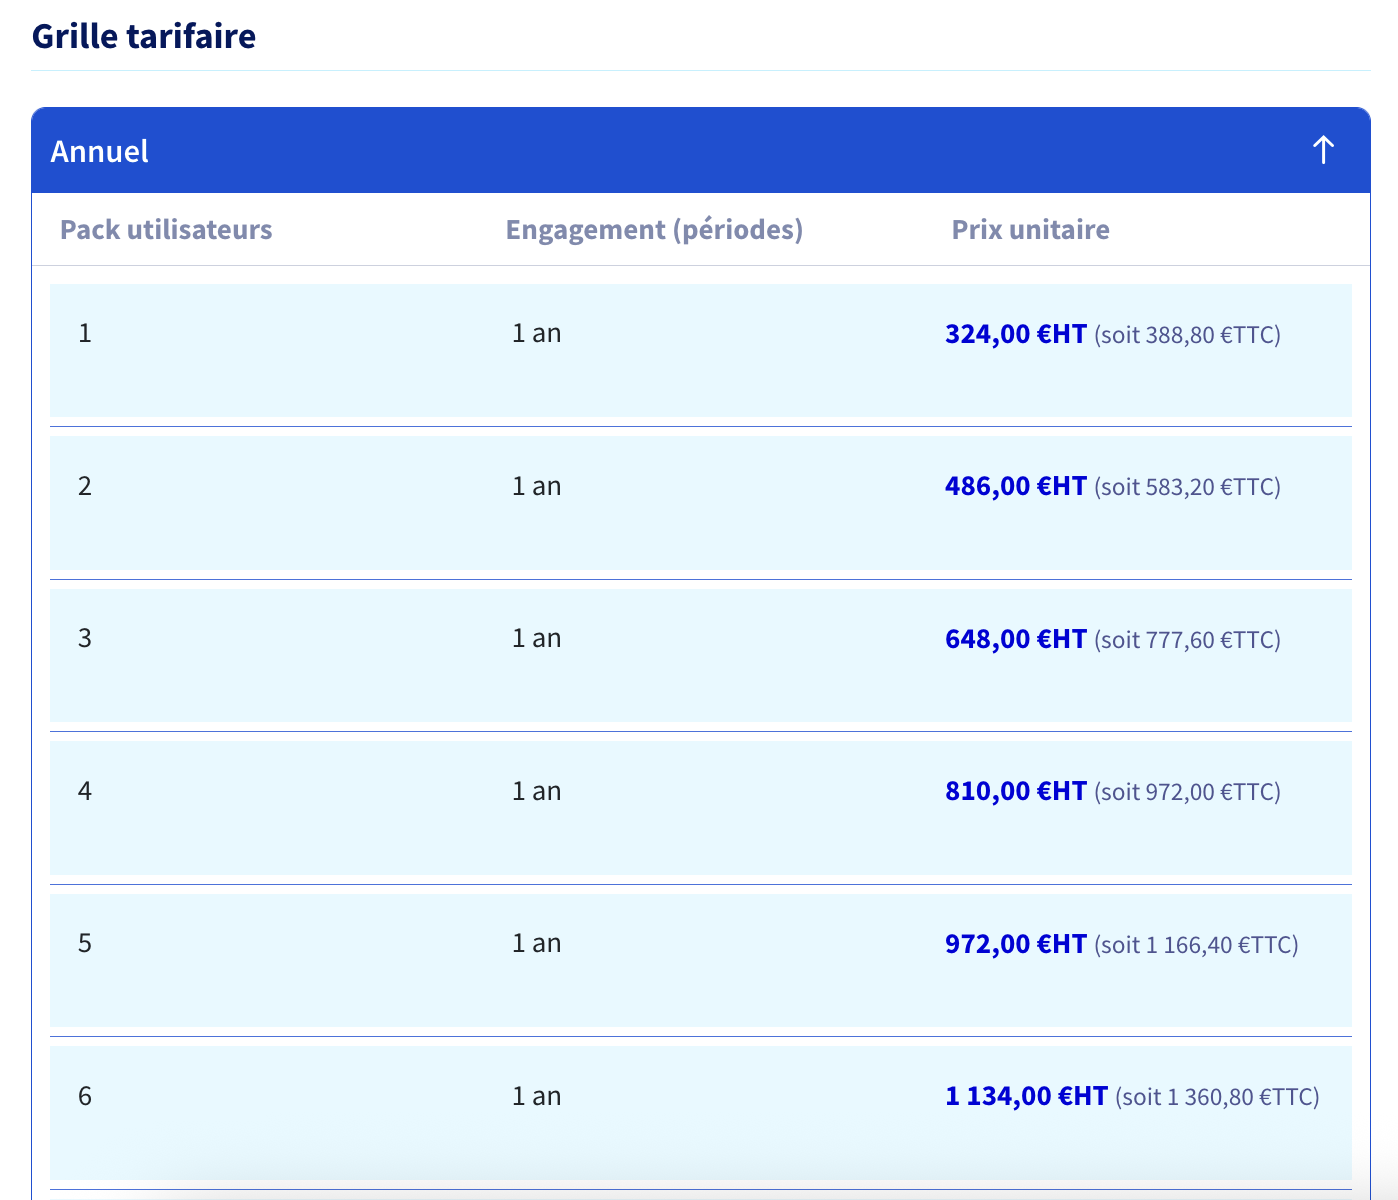
Task: Collapse the Annuel section with arrow icon
Action: click(x=1323, y=150)
